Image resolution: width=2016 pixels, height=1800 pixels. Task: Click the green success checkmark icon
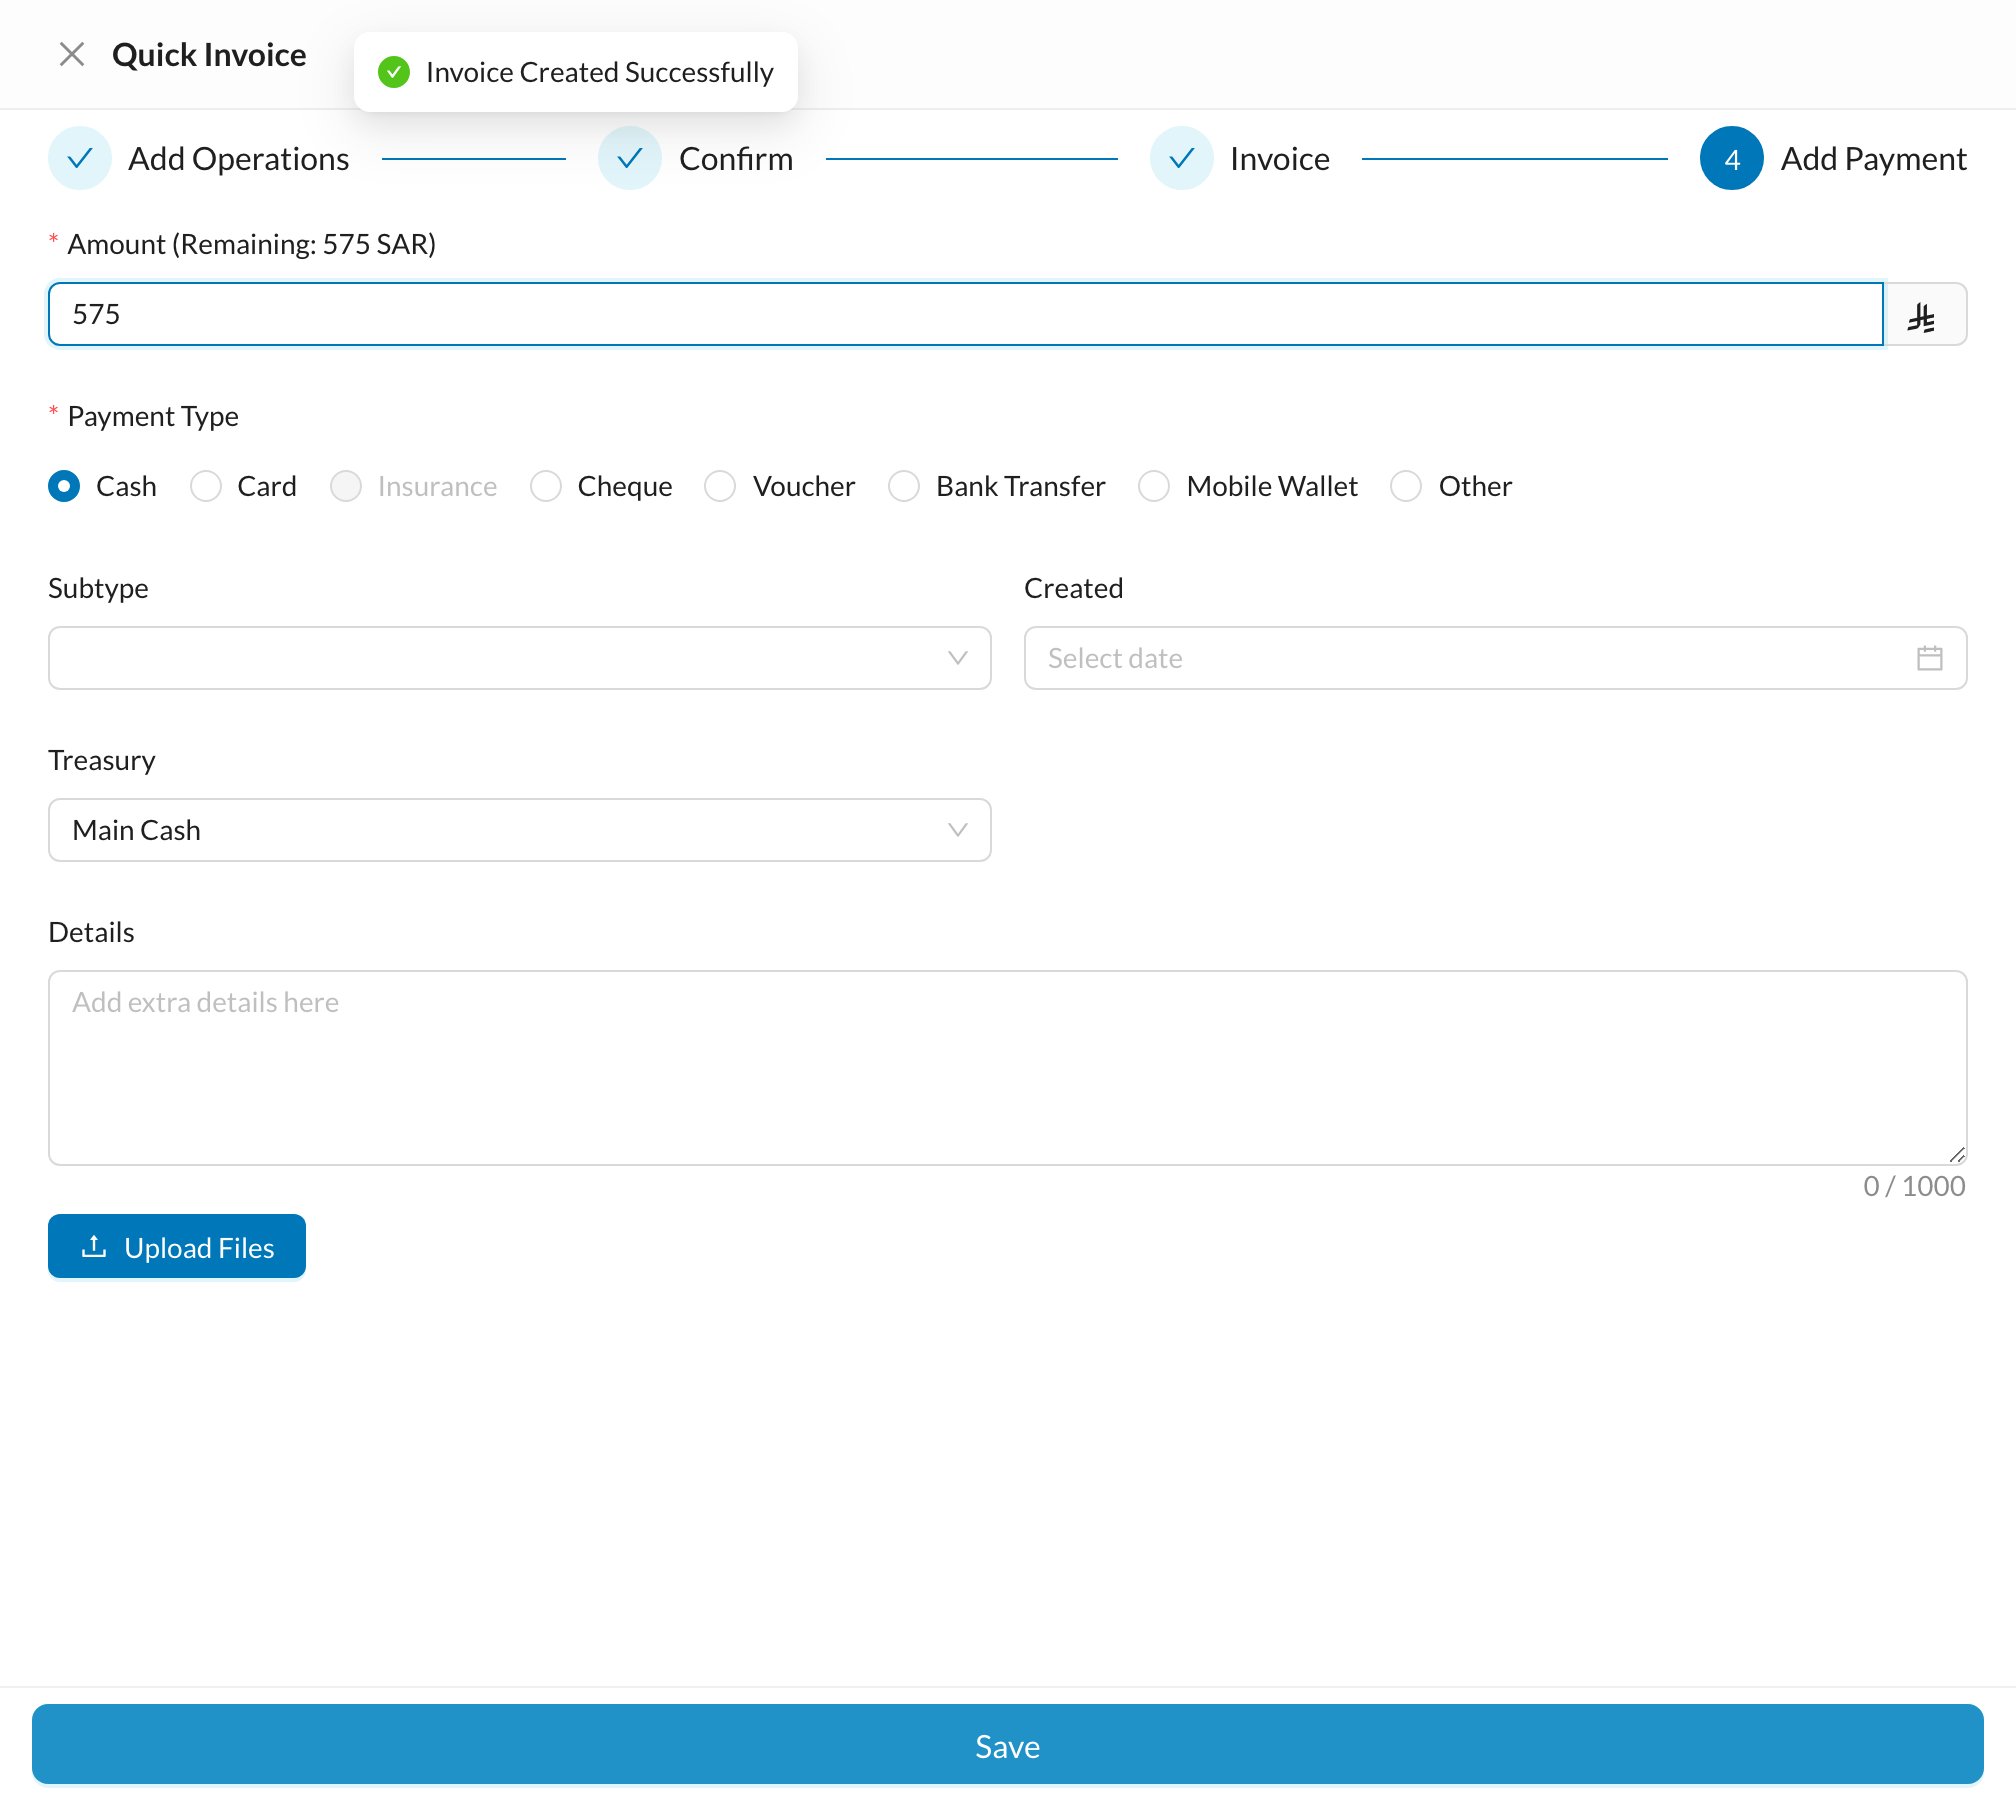[x=394, y=72]
